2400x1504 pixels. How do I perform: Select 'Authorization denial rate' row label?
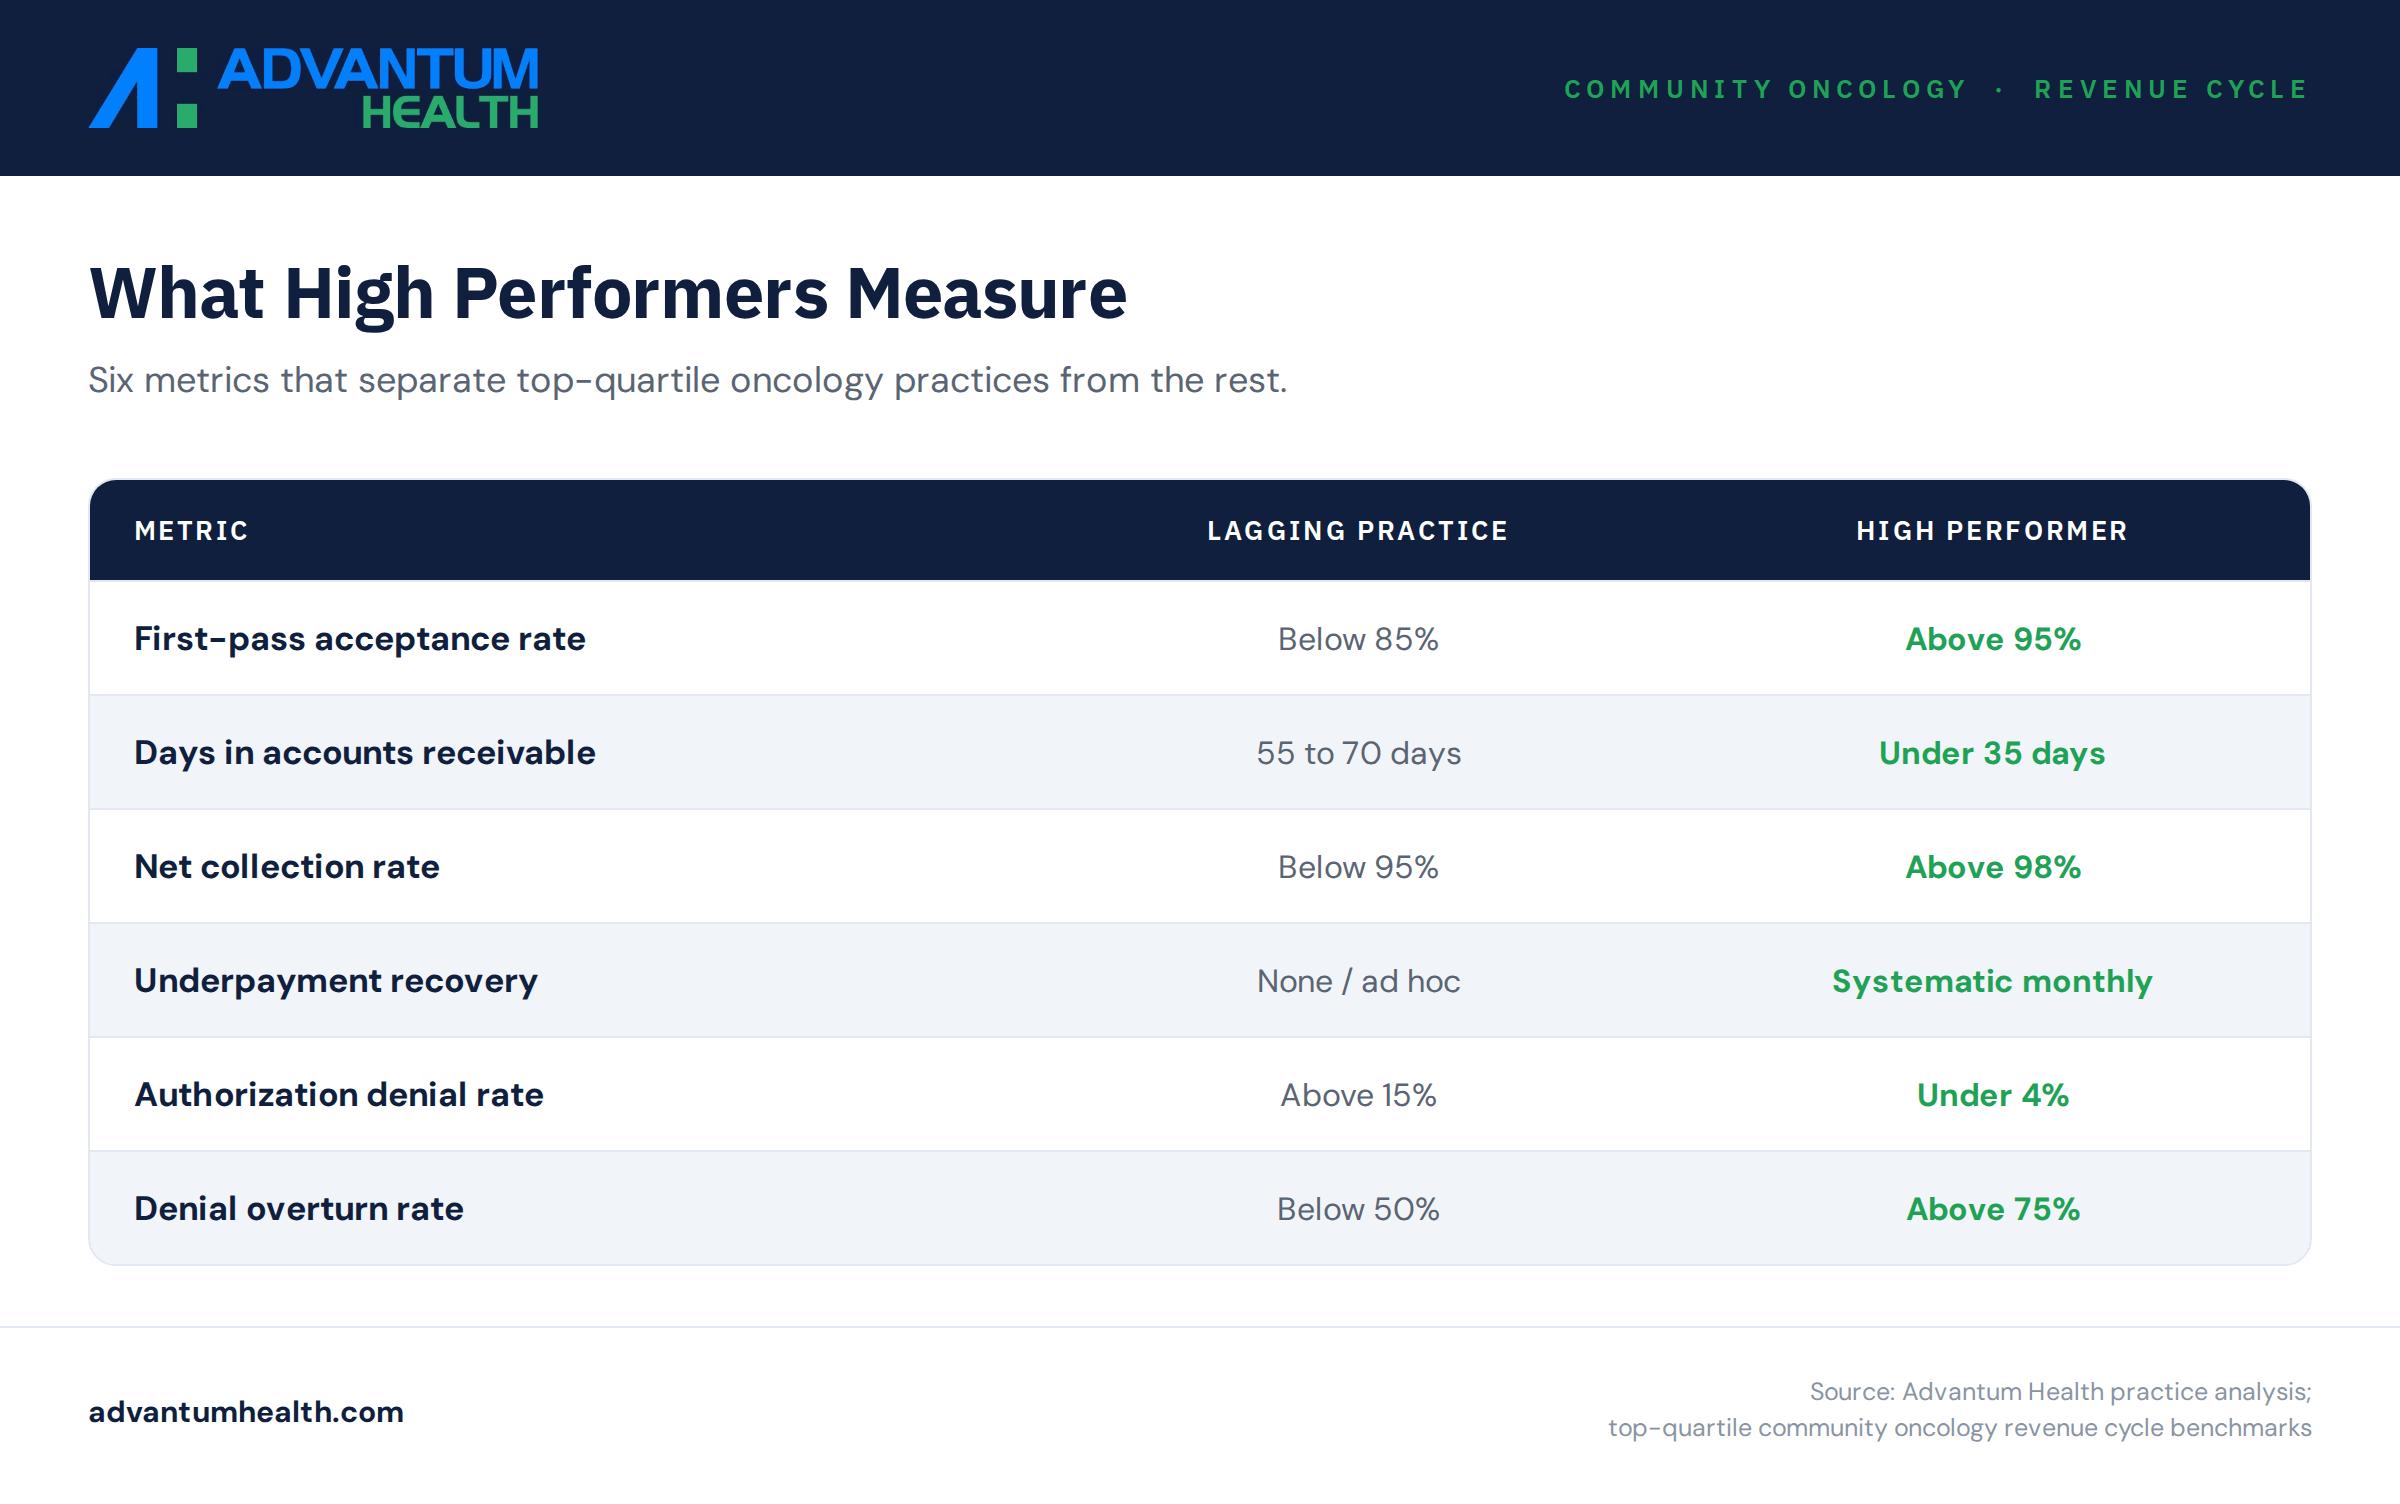[339, 1095]
